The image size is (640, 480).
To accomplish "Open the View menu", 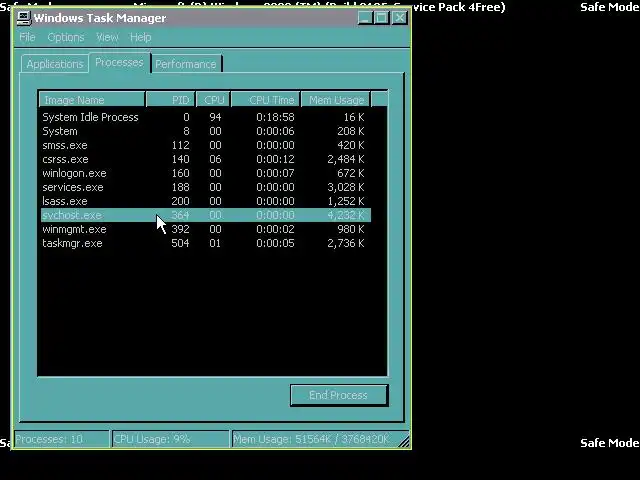I will (107, 38).
